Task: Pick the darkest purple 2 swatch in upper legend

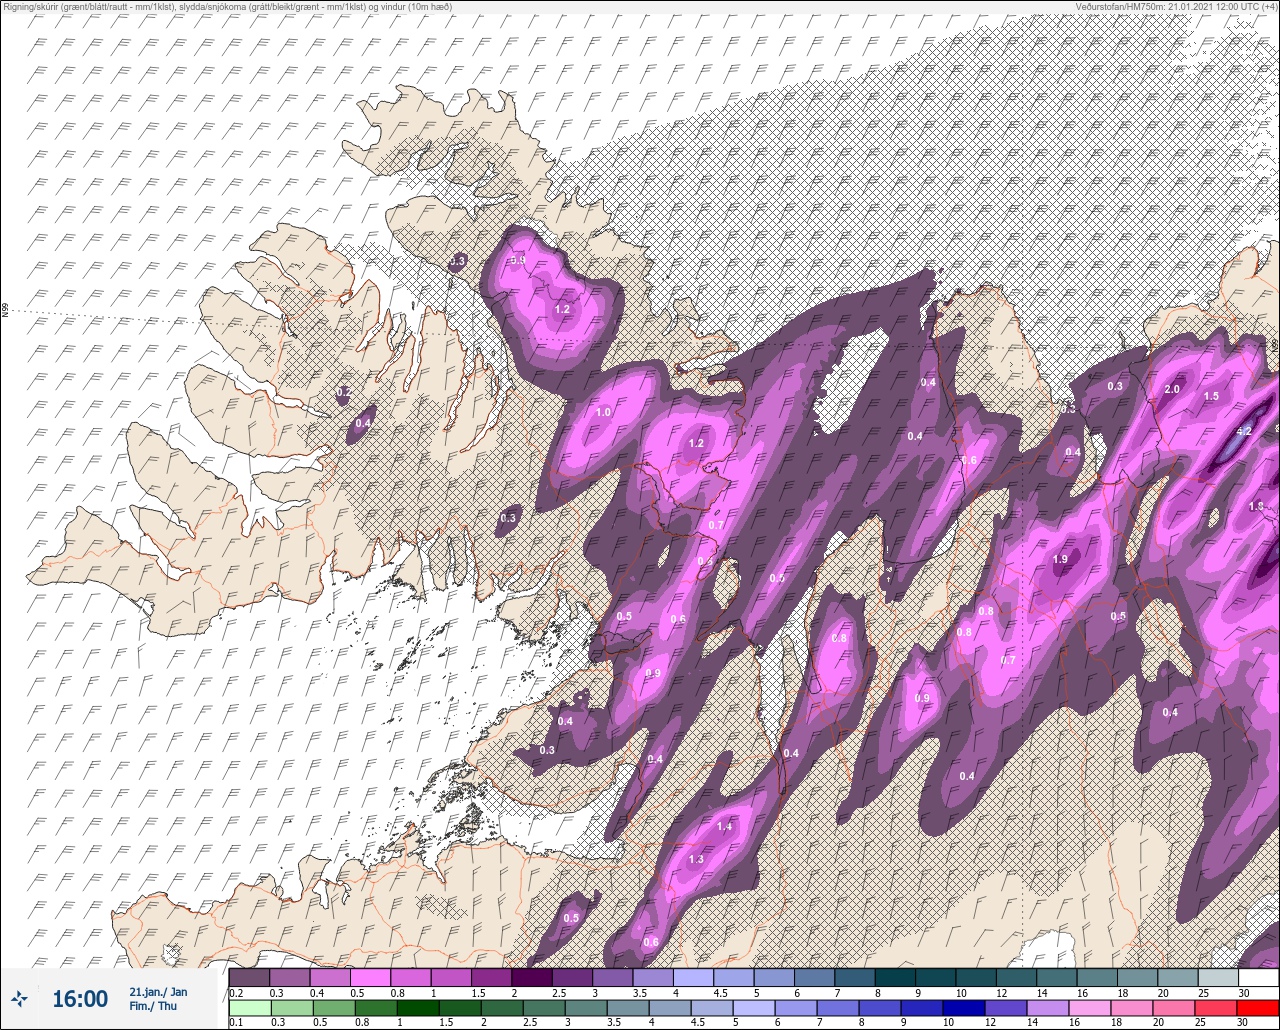Action: 531,976
